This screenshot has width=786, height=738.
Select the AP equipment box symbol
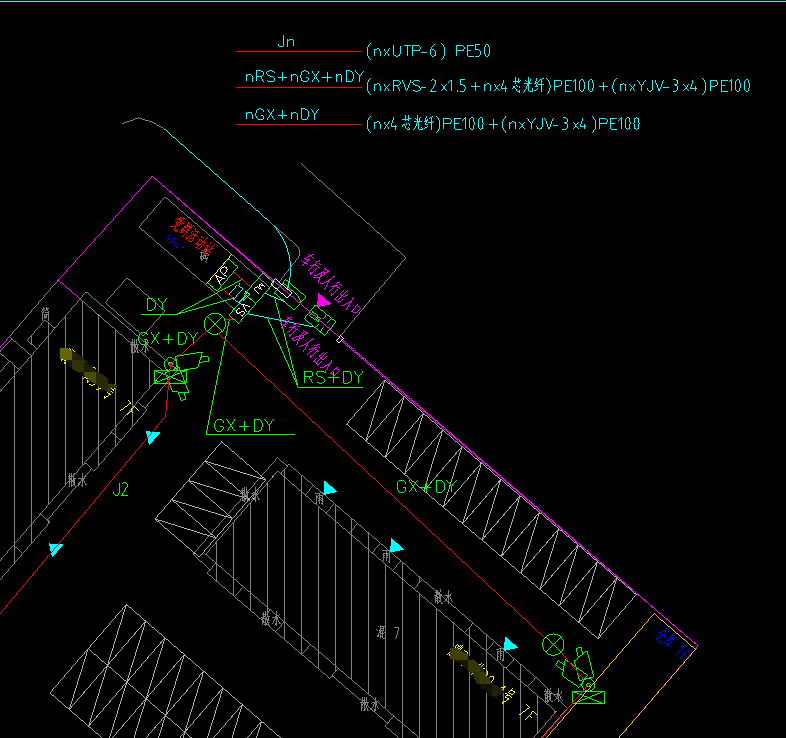click(x=223, y=274)
